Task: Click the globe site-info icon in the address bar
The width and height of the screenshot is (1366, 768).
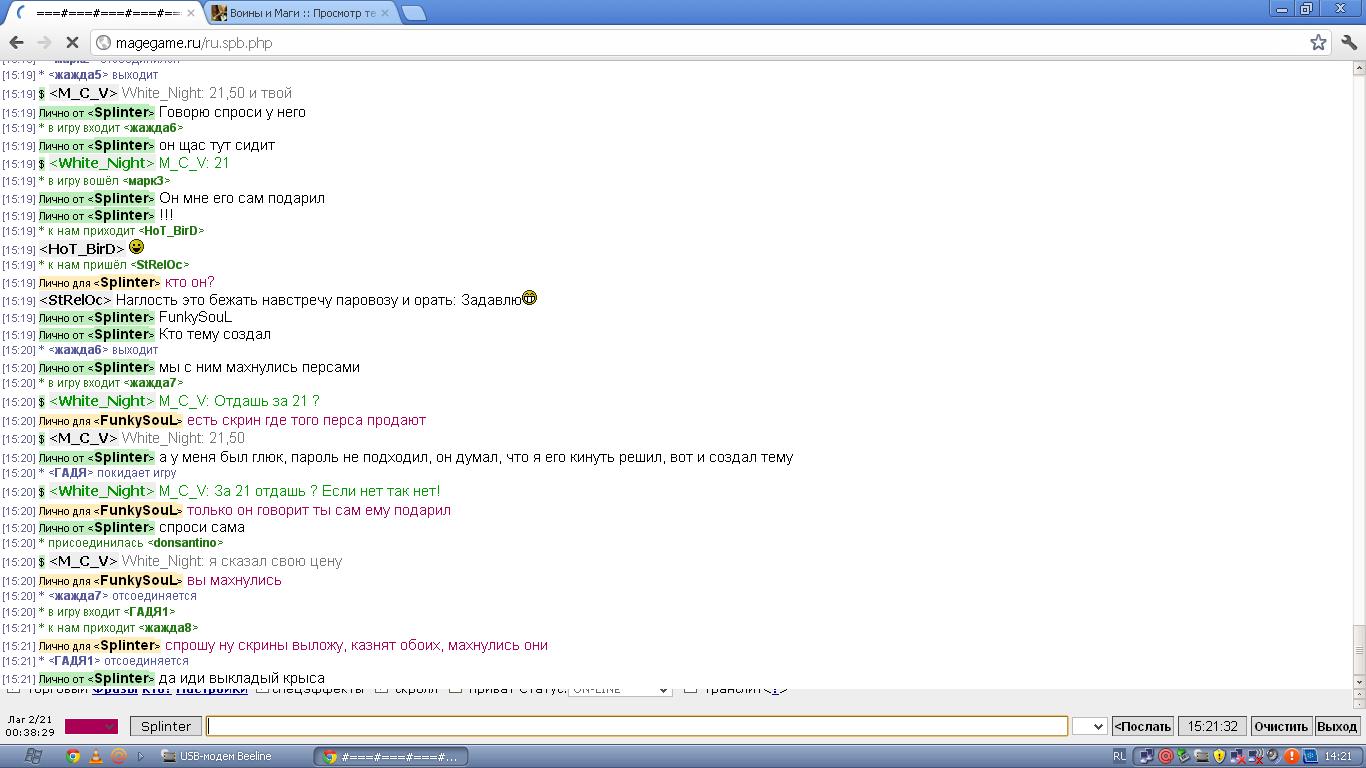Action: point(103,43)
